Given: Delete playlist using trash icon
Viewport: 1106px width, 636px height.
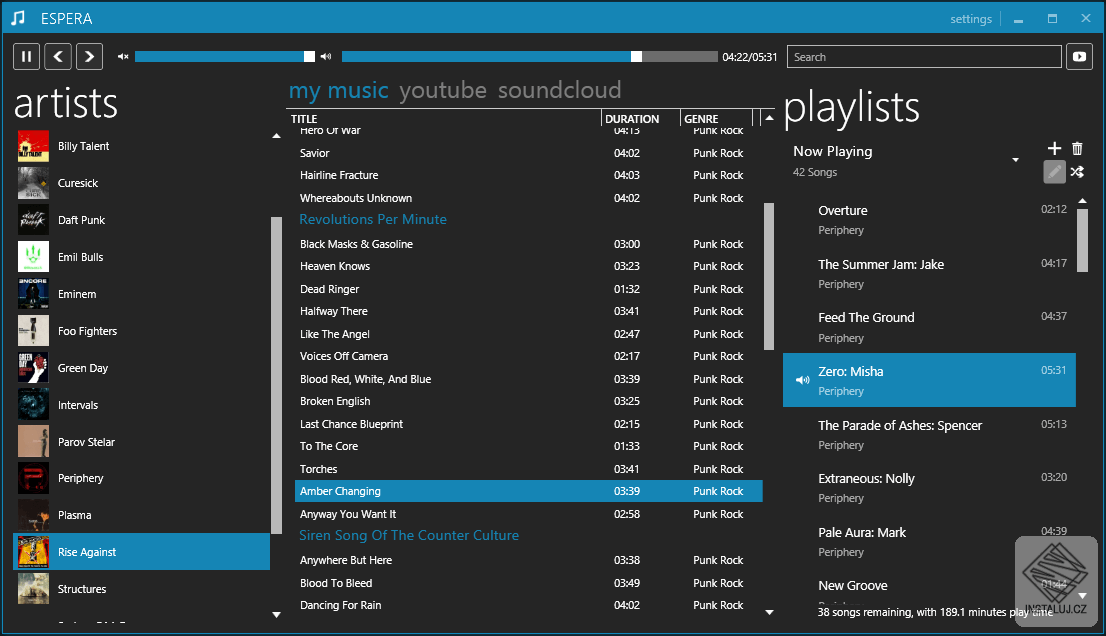Looking at the screenshot, I should (1077, 149).
